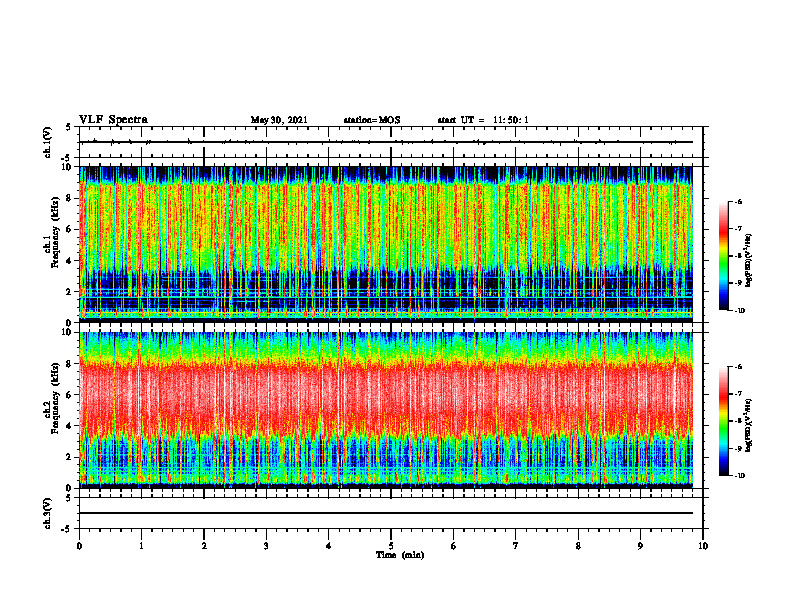This screenshot has width=792, height=612.
Task: Click the "7" minute tick label
Action: coord(516,546)
